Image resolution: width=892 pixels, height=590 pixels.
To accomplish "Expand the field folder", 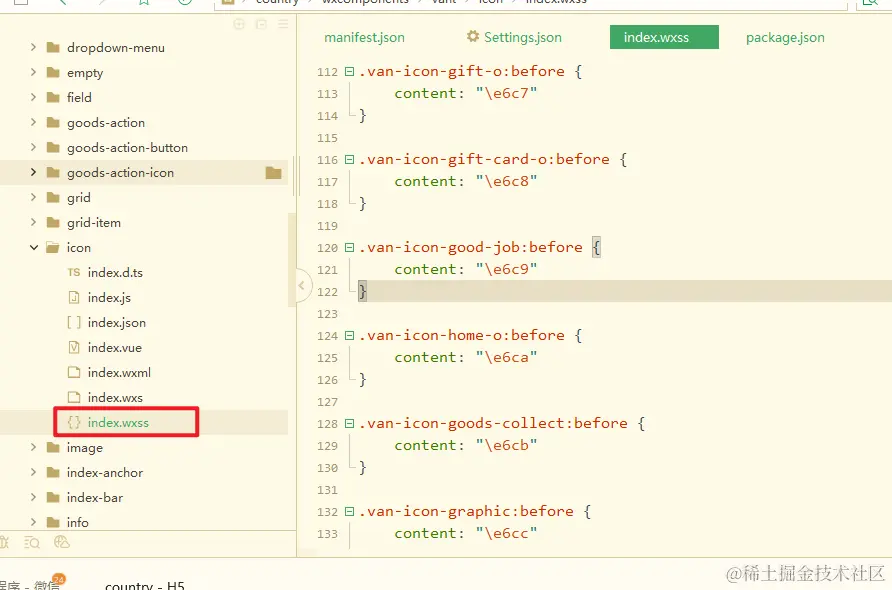I will [x=33, y=97].
